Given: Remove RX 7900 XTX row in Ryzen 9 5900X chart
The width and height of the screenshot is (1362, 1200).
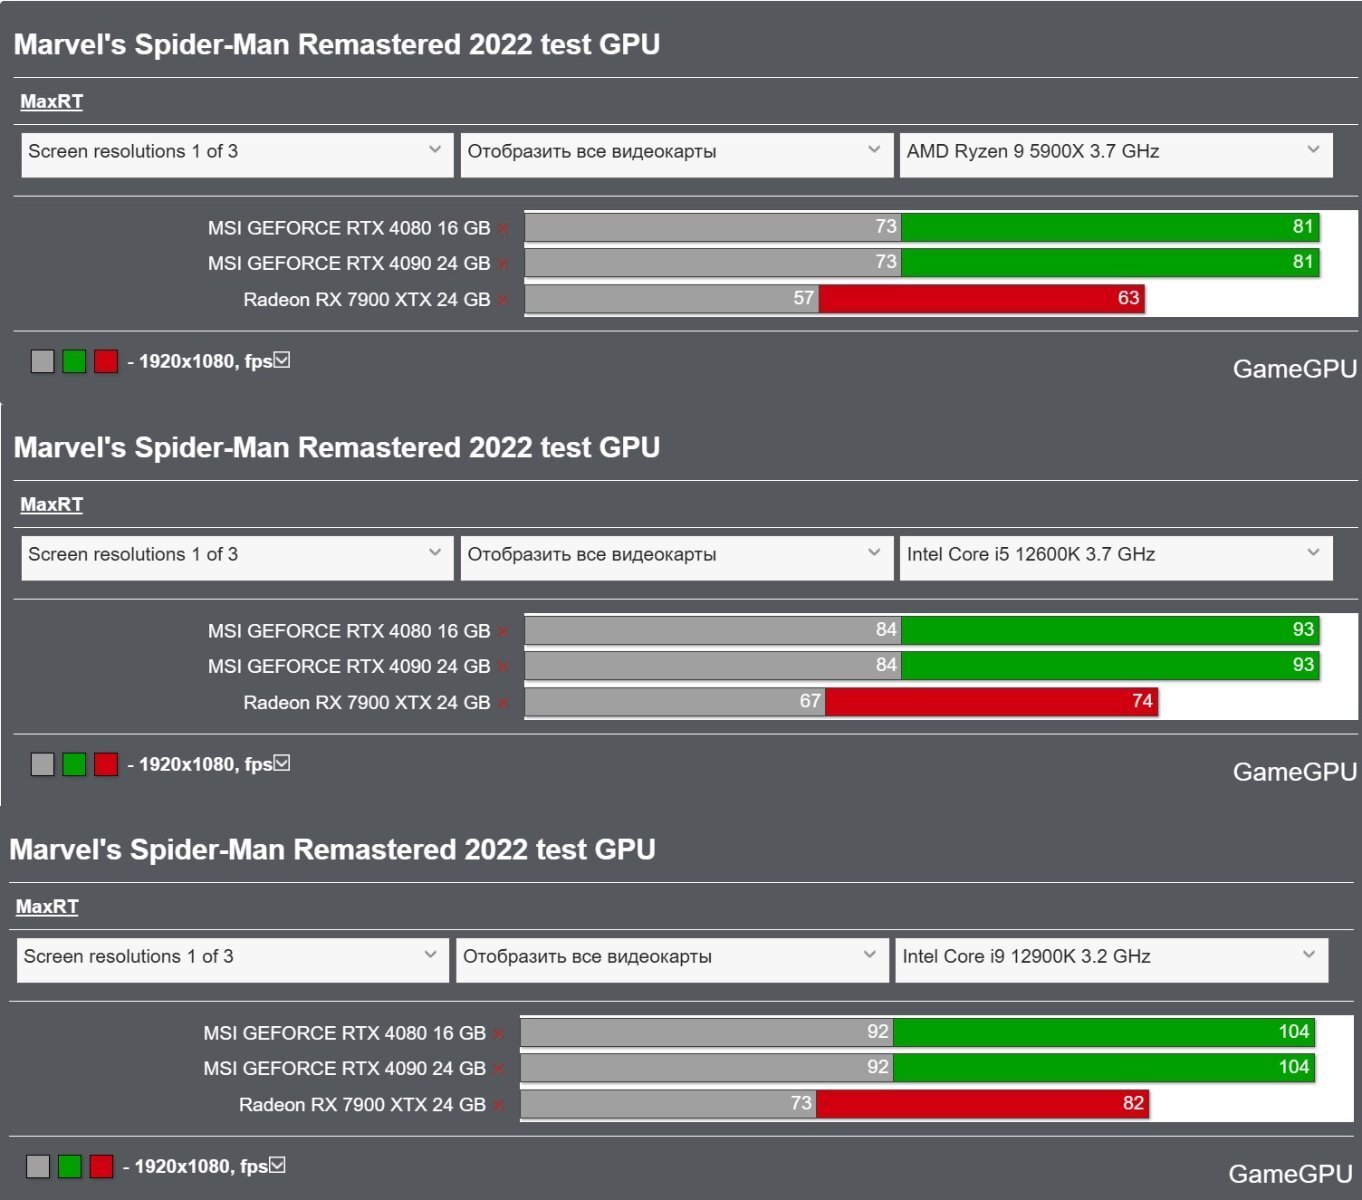Looking at the screenshot, I should coord(503,300).
